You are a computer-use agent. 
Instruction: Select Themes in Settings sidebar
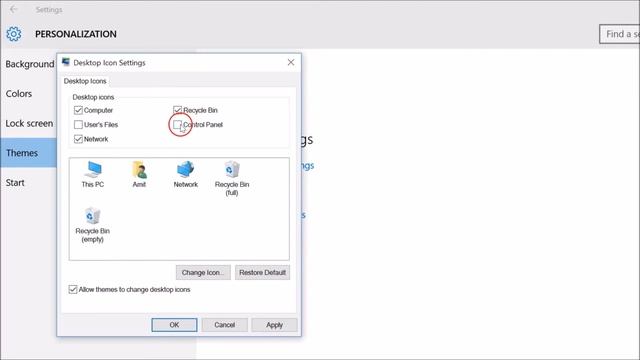(28, 153)
